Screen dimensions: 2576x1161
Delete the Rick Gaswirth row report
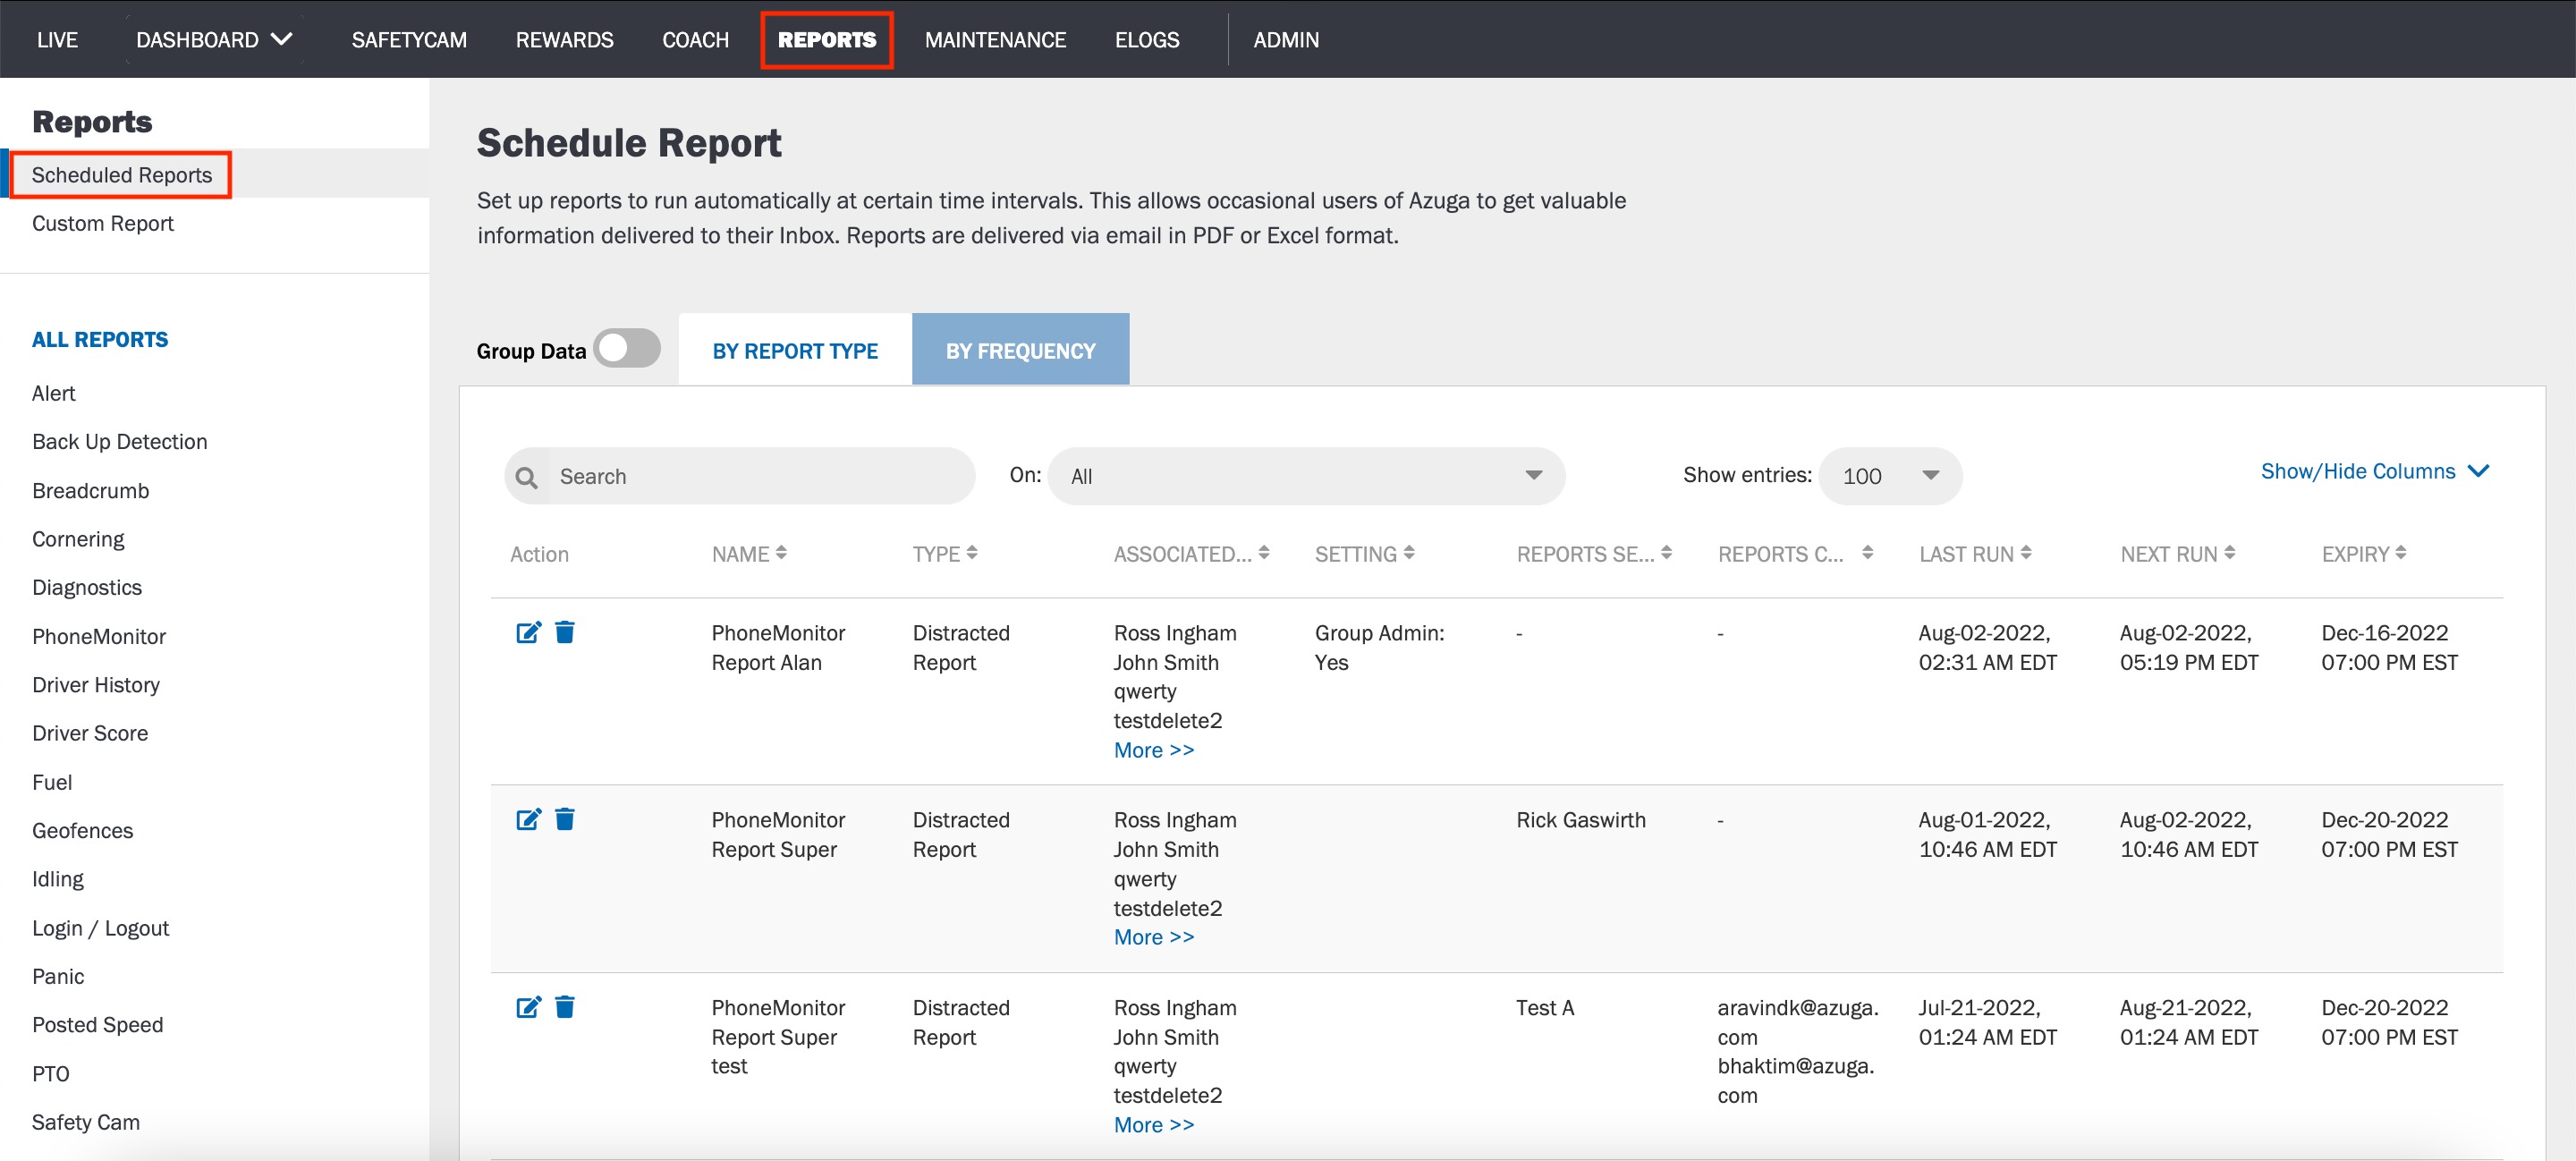click(565, 819)
